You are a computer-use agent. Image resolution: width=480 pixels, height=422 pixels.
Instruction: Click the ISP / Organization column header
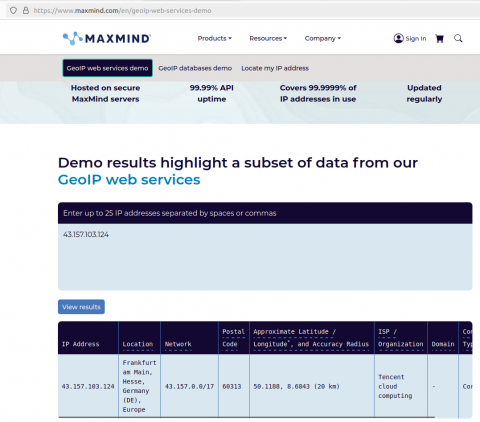tap(401, 338)
